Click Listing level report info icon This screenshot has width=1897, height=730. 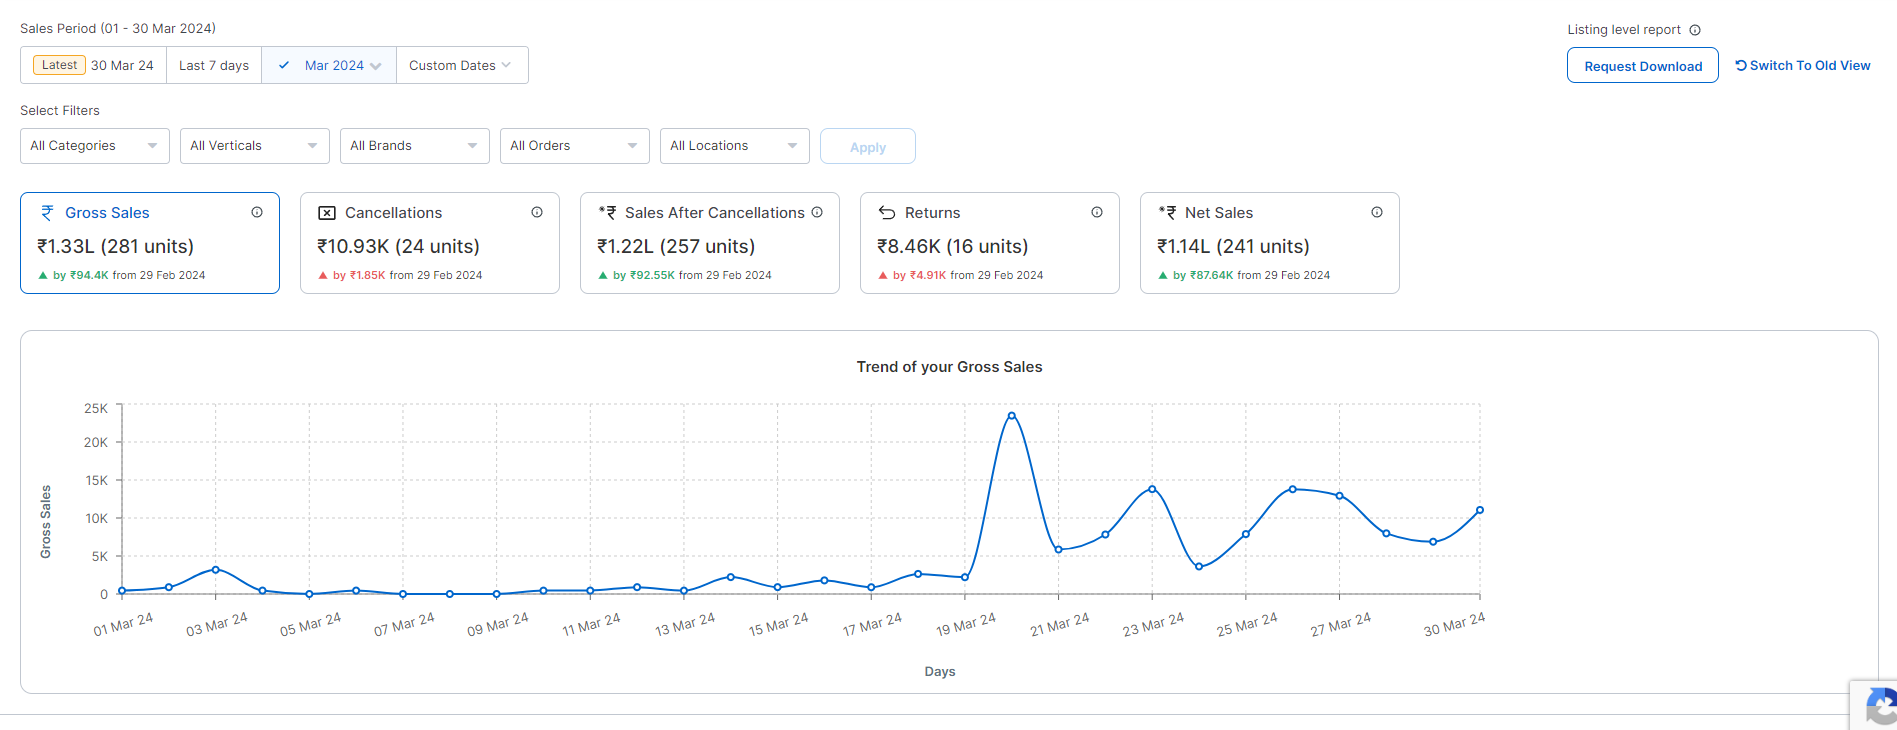(x=1695, y=30)
